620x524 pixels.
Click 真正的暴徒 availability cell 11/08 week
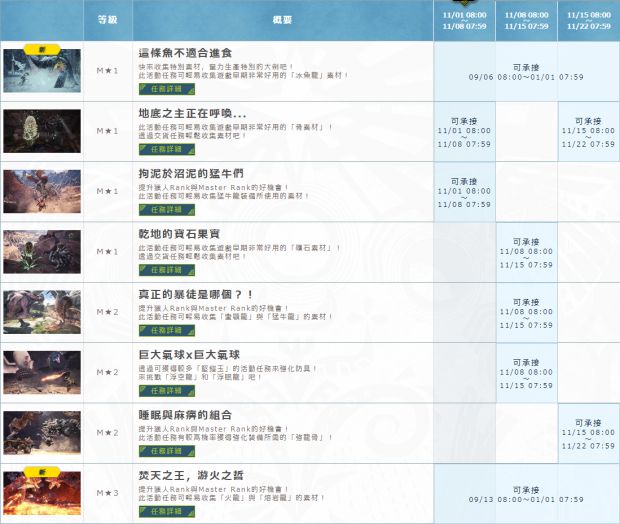point(526,313)
